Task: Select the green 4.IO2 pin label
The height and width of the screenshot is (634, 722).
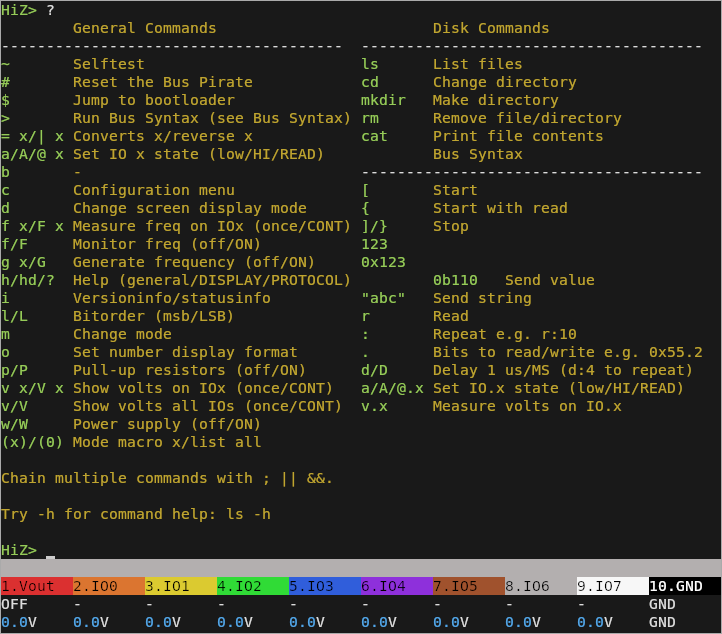Action: [x=252, y=586]
